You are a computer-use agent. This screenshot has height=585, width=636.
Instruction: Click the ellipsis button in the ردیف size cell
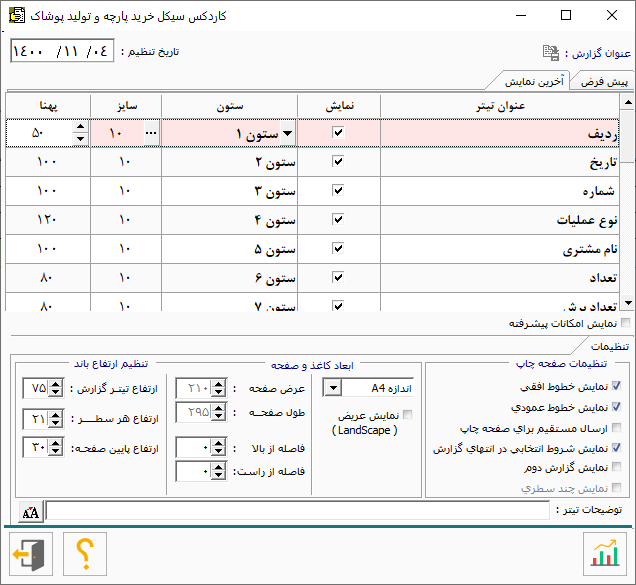151,133
